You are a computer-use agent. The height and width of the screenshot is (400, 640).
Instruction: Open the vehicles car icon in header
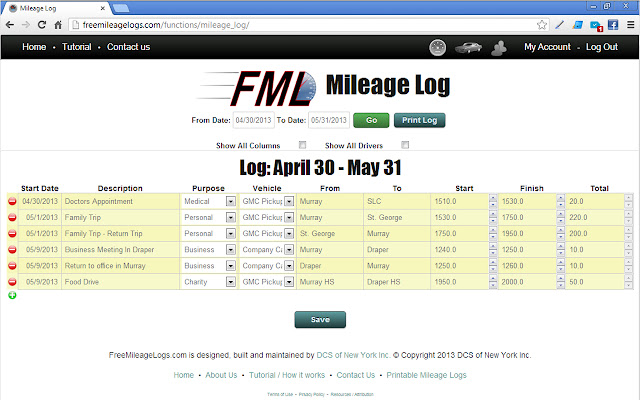click(x=468, y=47)
